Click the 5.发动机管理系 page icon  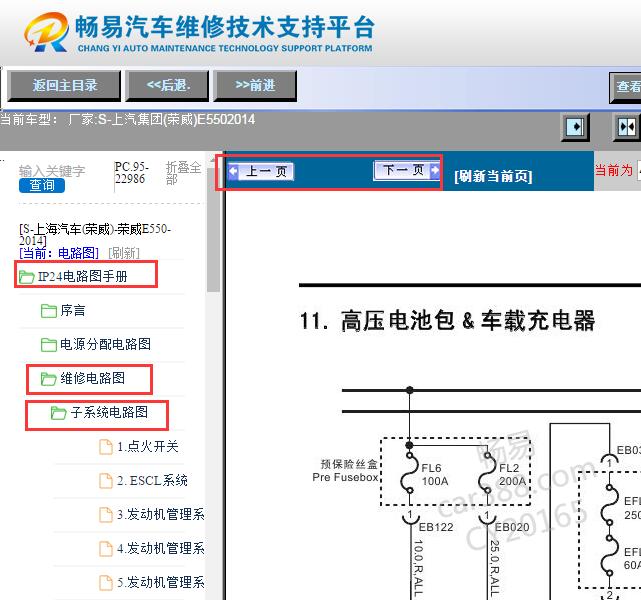click(x=106, y=582)
